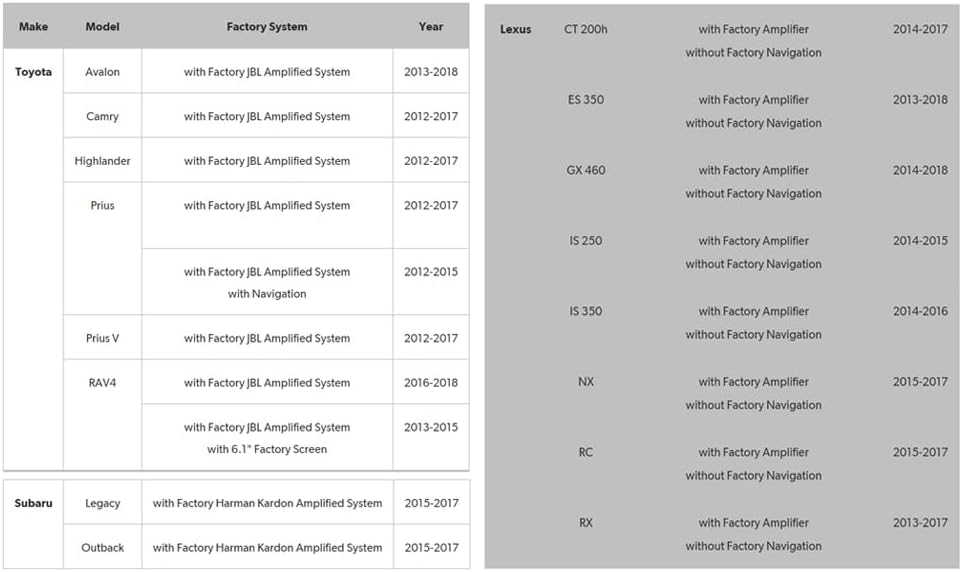Click the Highlander model cell
The height and width of the screenshot is (572, 962).
(x=102, y=161)
